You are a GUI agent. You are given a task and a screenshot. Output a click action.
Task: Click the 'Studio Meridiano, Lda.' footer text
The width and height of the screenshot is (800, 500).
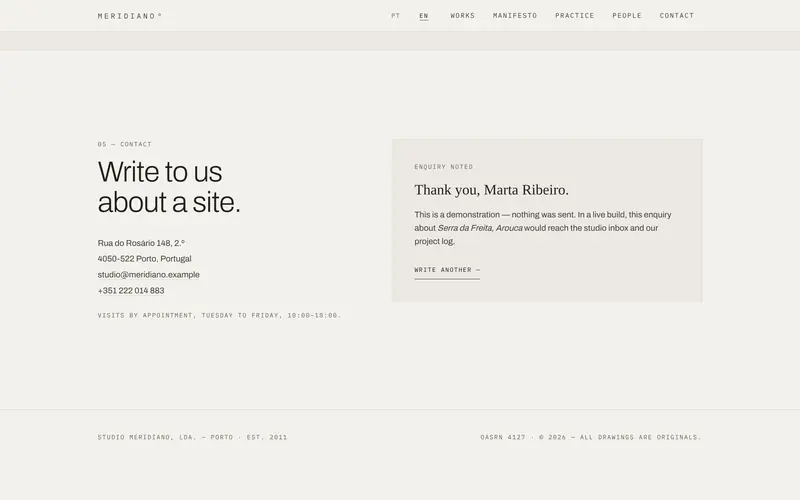[192, 437]
